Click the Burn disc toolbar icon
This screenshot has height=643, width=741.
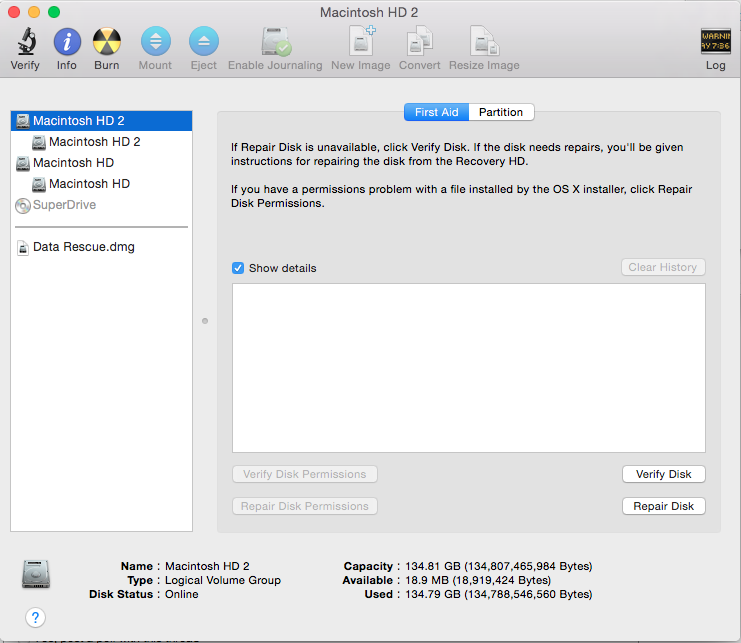[107, 42]
